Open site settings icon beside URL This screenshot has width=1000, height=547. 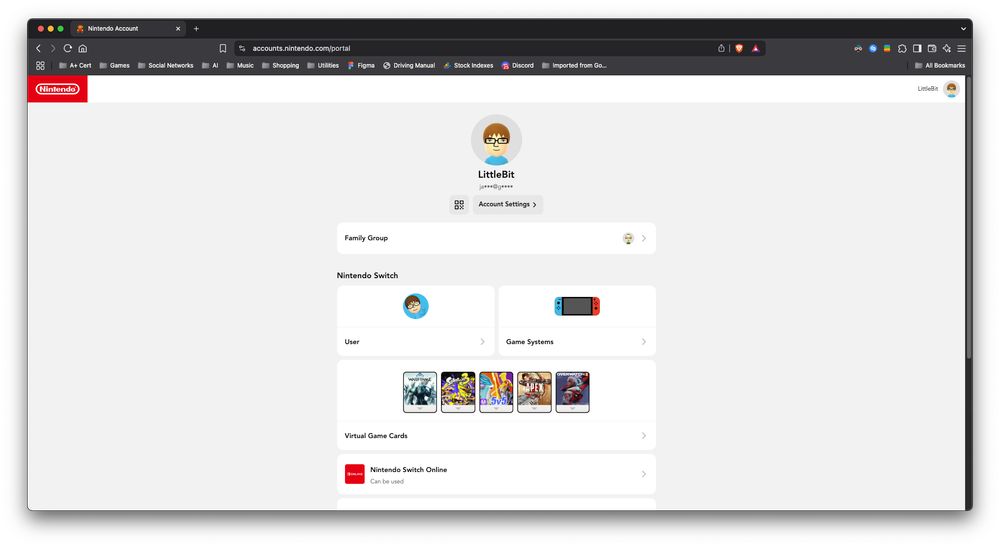(242, 48)
